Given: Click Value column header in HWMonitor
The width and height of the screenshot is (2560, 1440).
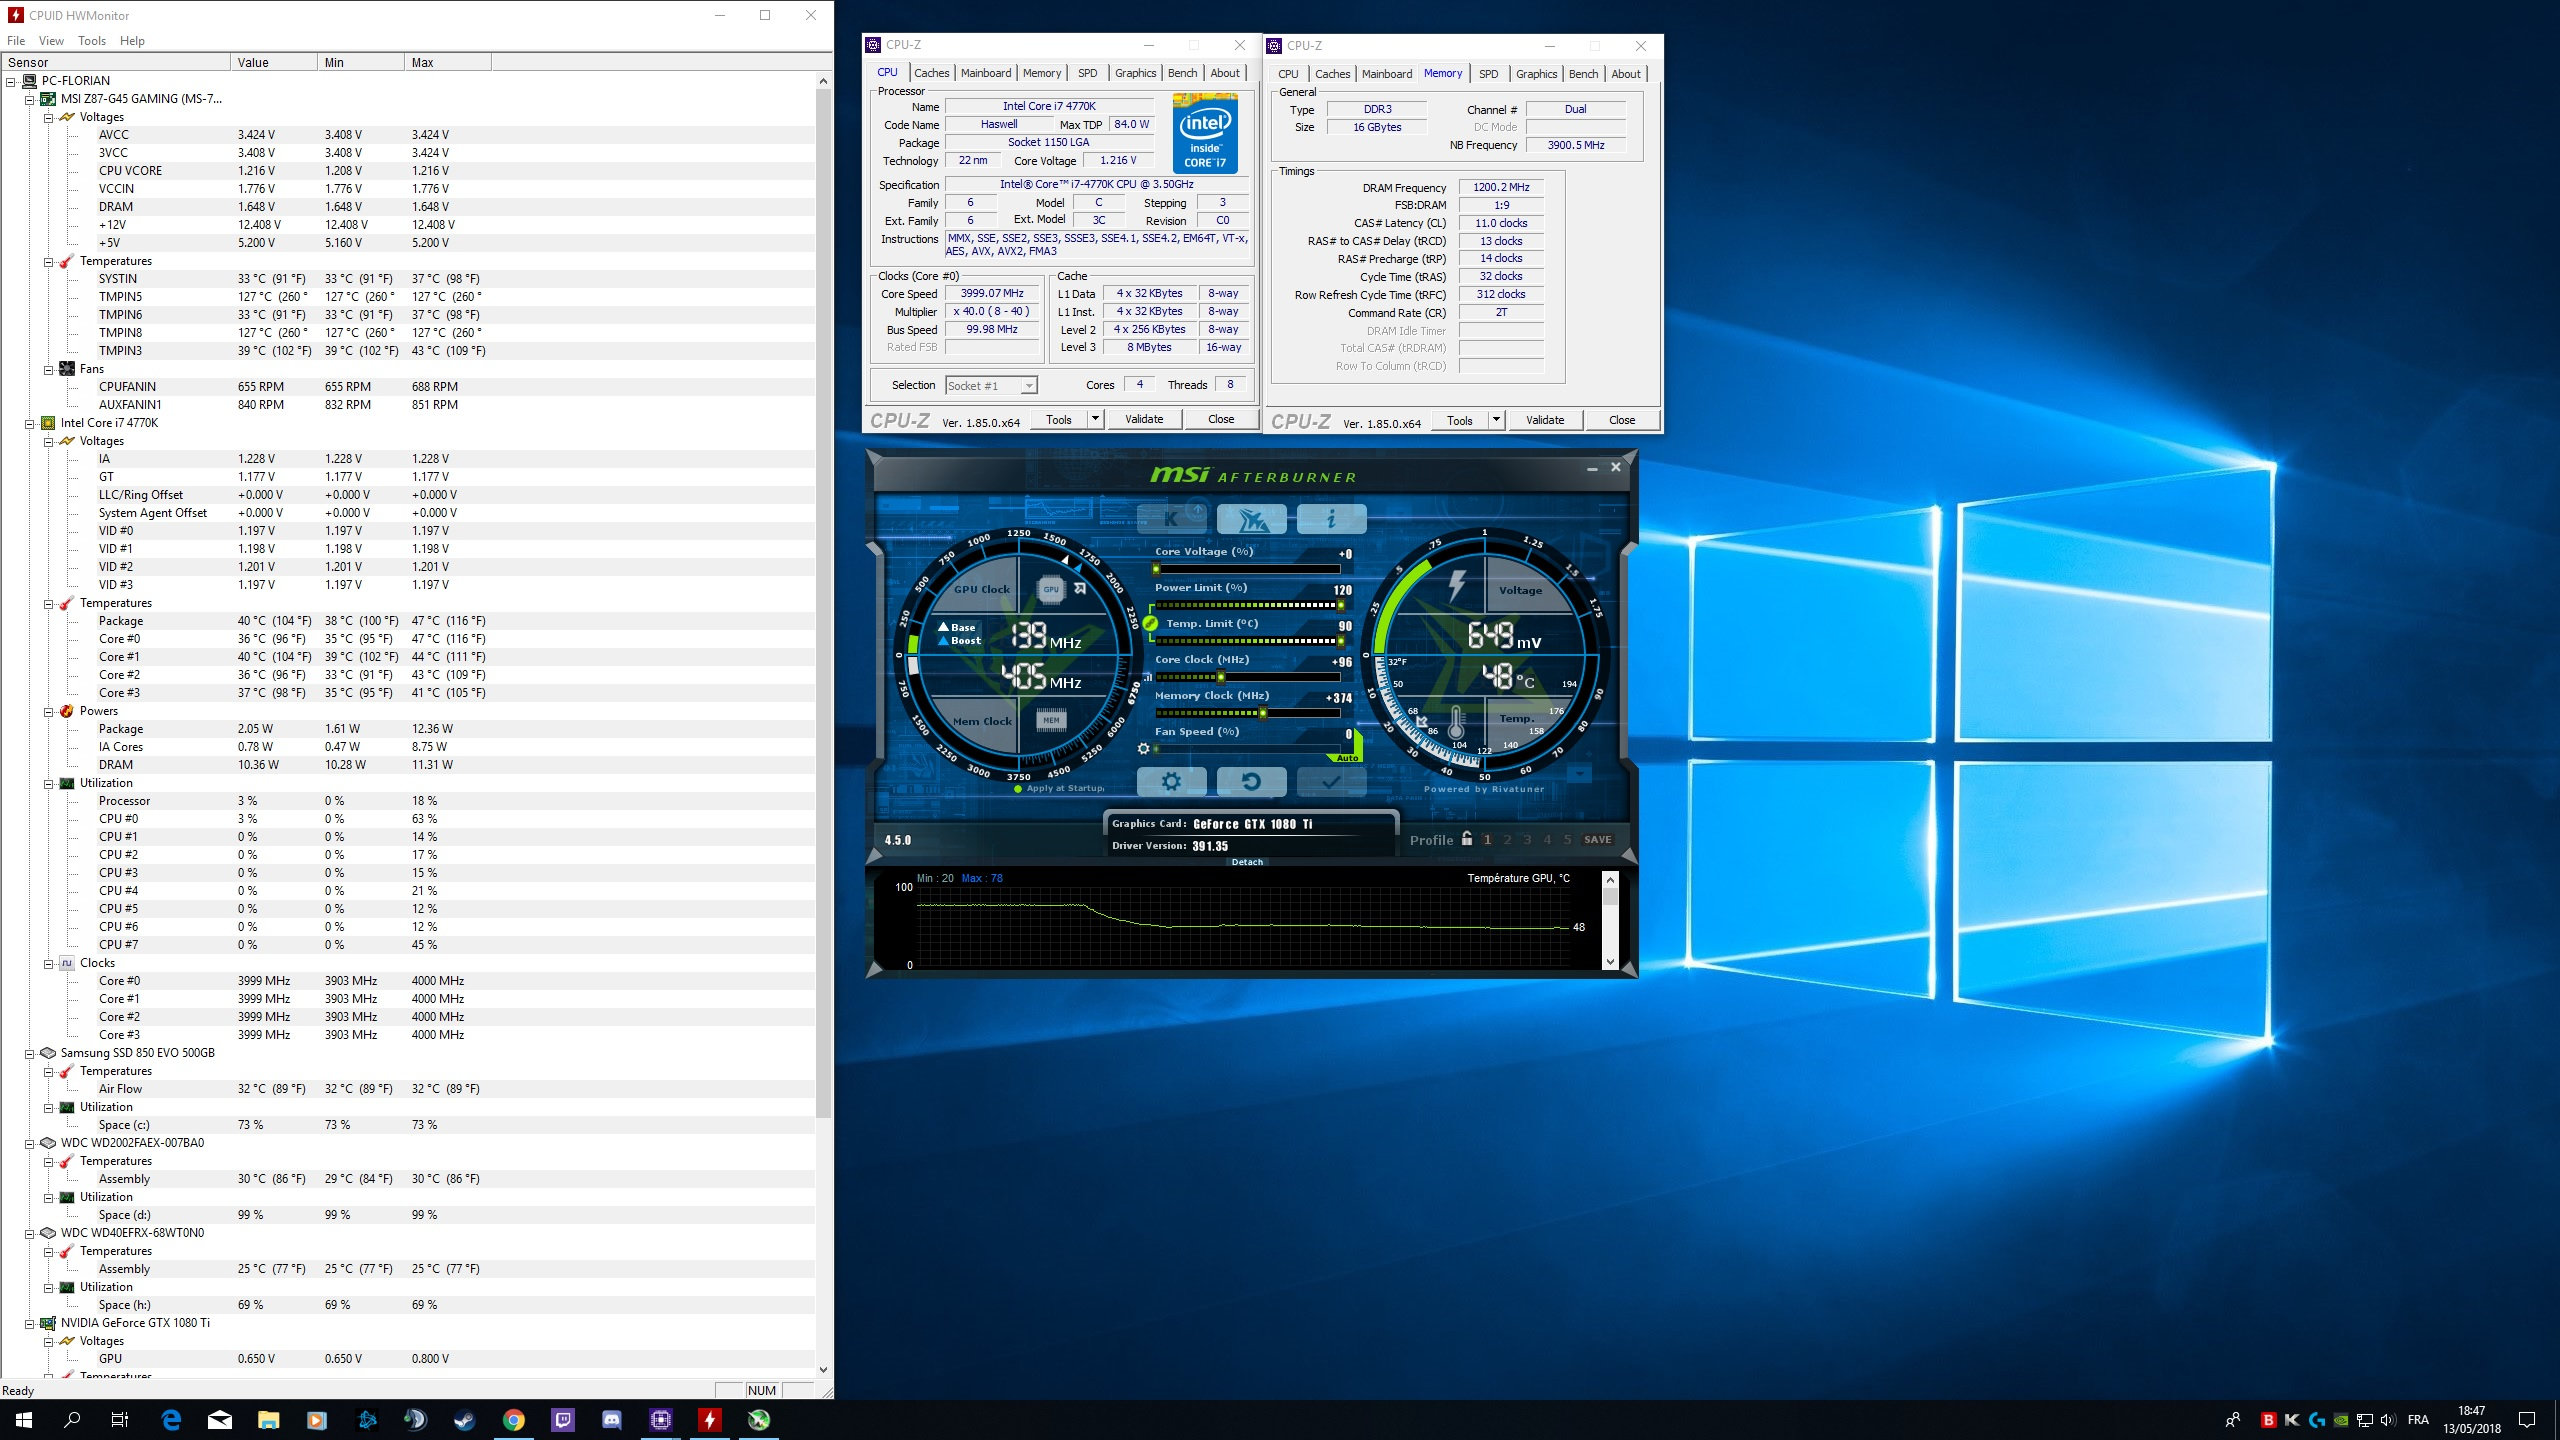Looking at the screenshot, I should click(274, 62).
